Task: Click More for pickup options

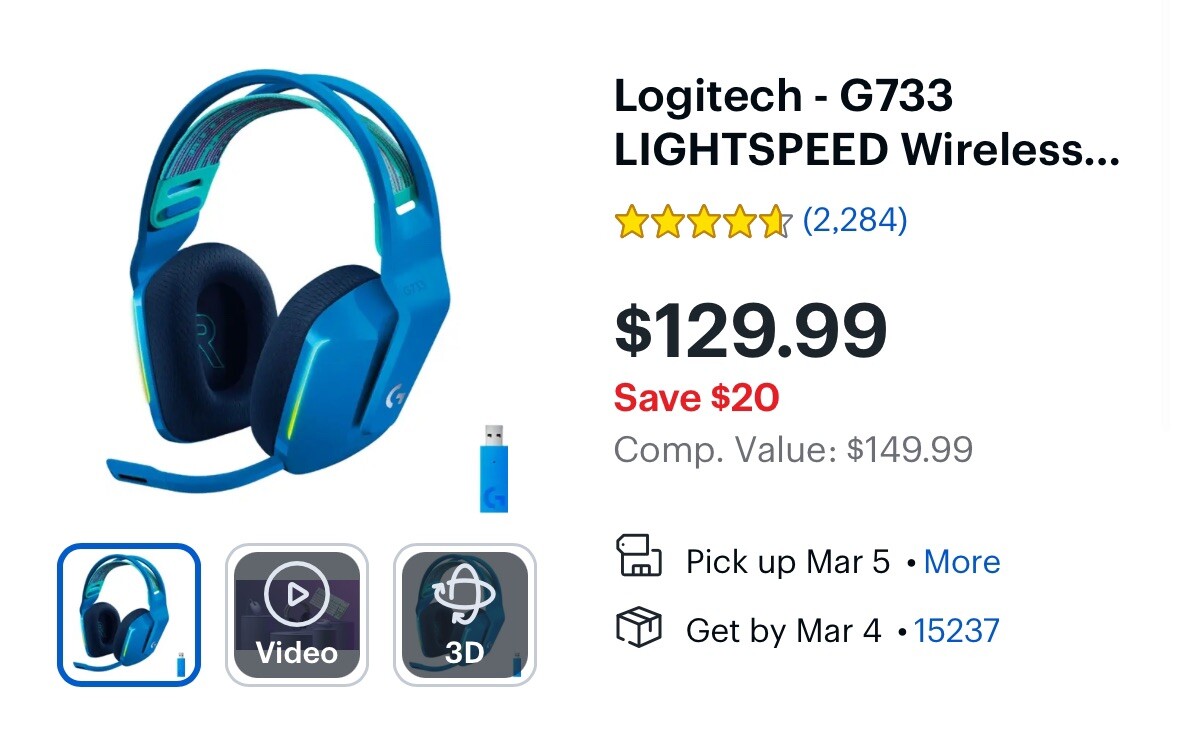Action: 962,562
